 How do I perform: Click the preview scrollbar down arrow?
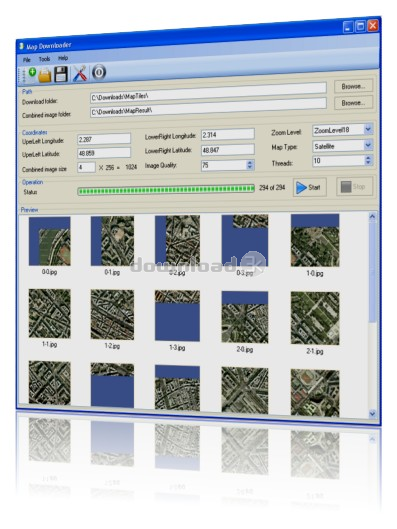pos(372,413)
